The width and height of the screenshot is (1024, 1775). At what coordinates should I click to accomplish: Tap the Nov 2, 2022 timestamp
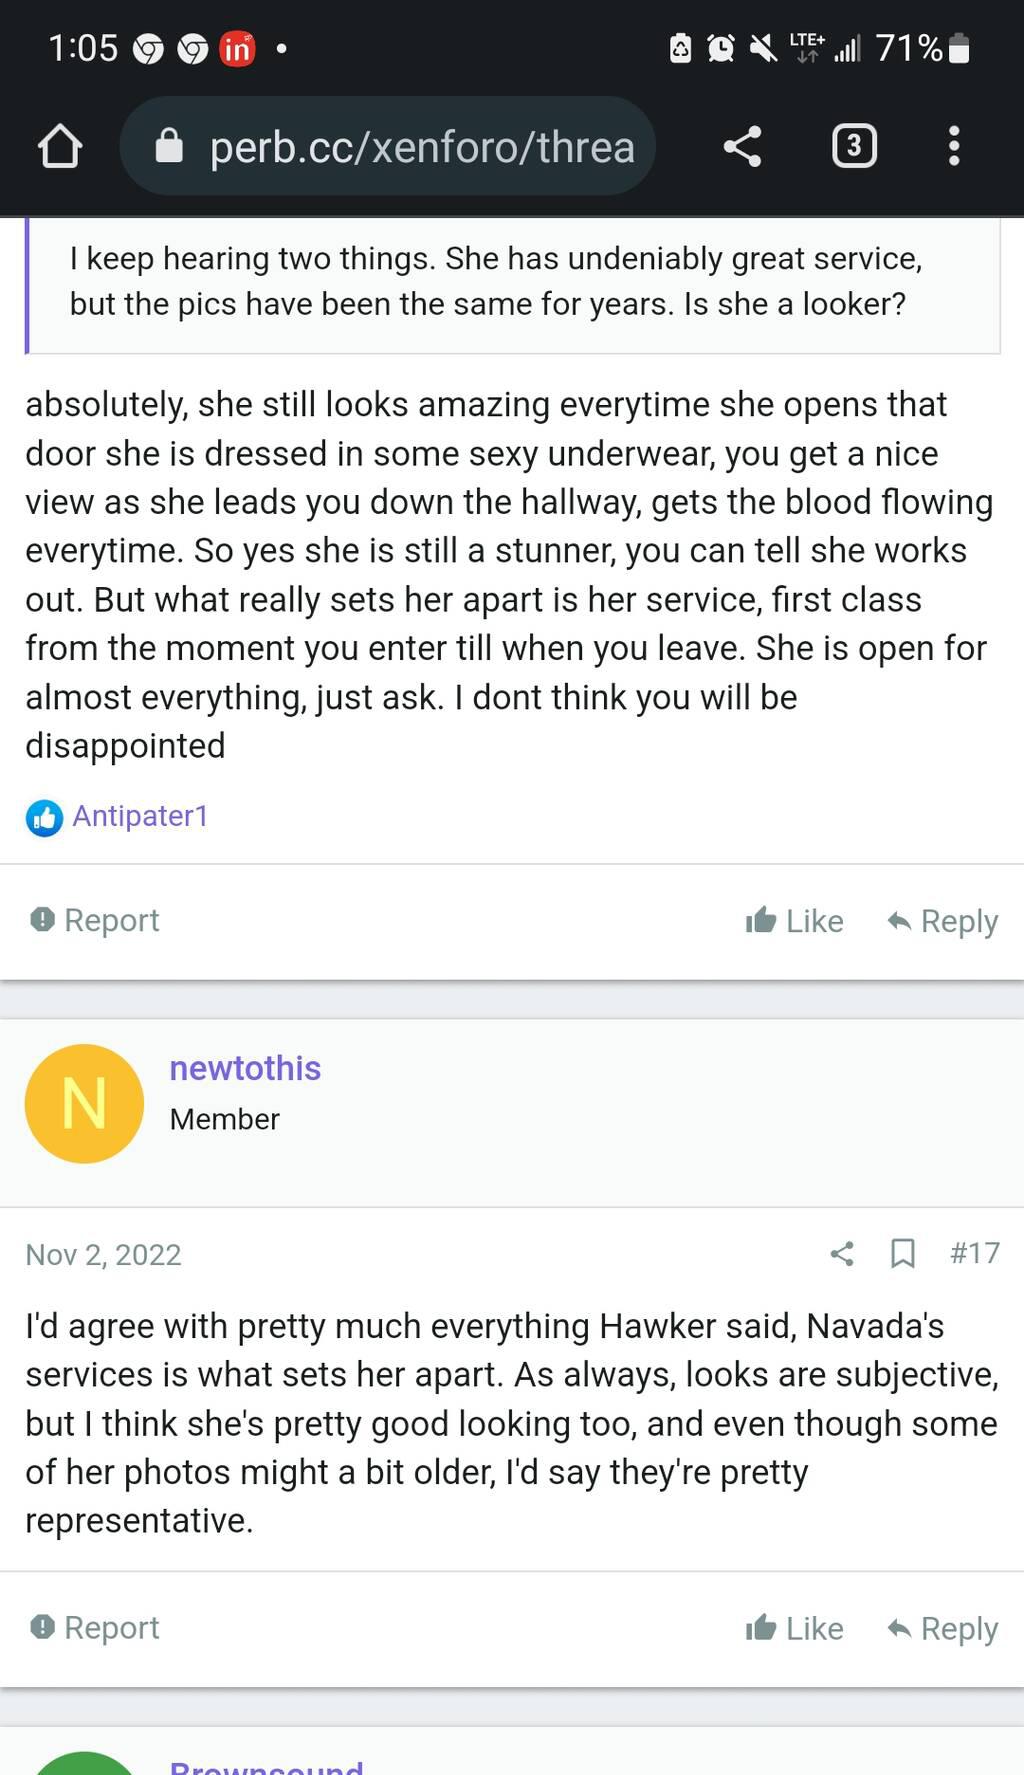[x=103, y=1255]
